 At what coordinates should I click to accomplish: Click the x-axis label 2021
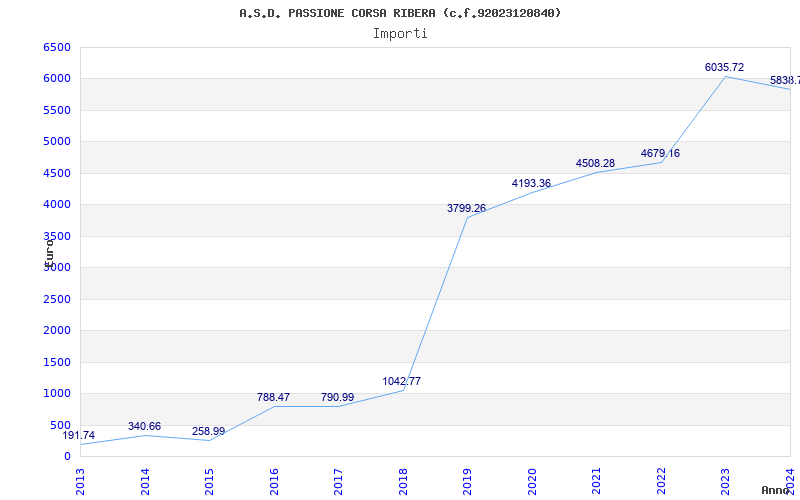click(x=597, y=482)
